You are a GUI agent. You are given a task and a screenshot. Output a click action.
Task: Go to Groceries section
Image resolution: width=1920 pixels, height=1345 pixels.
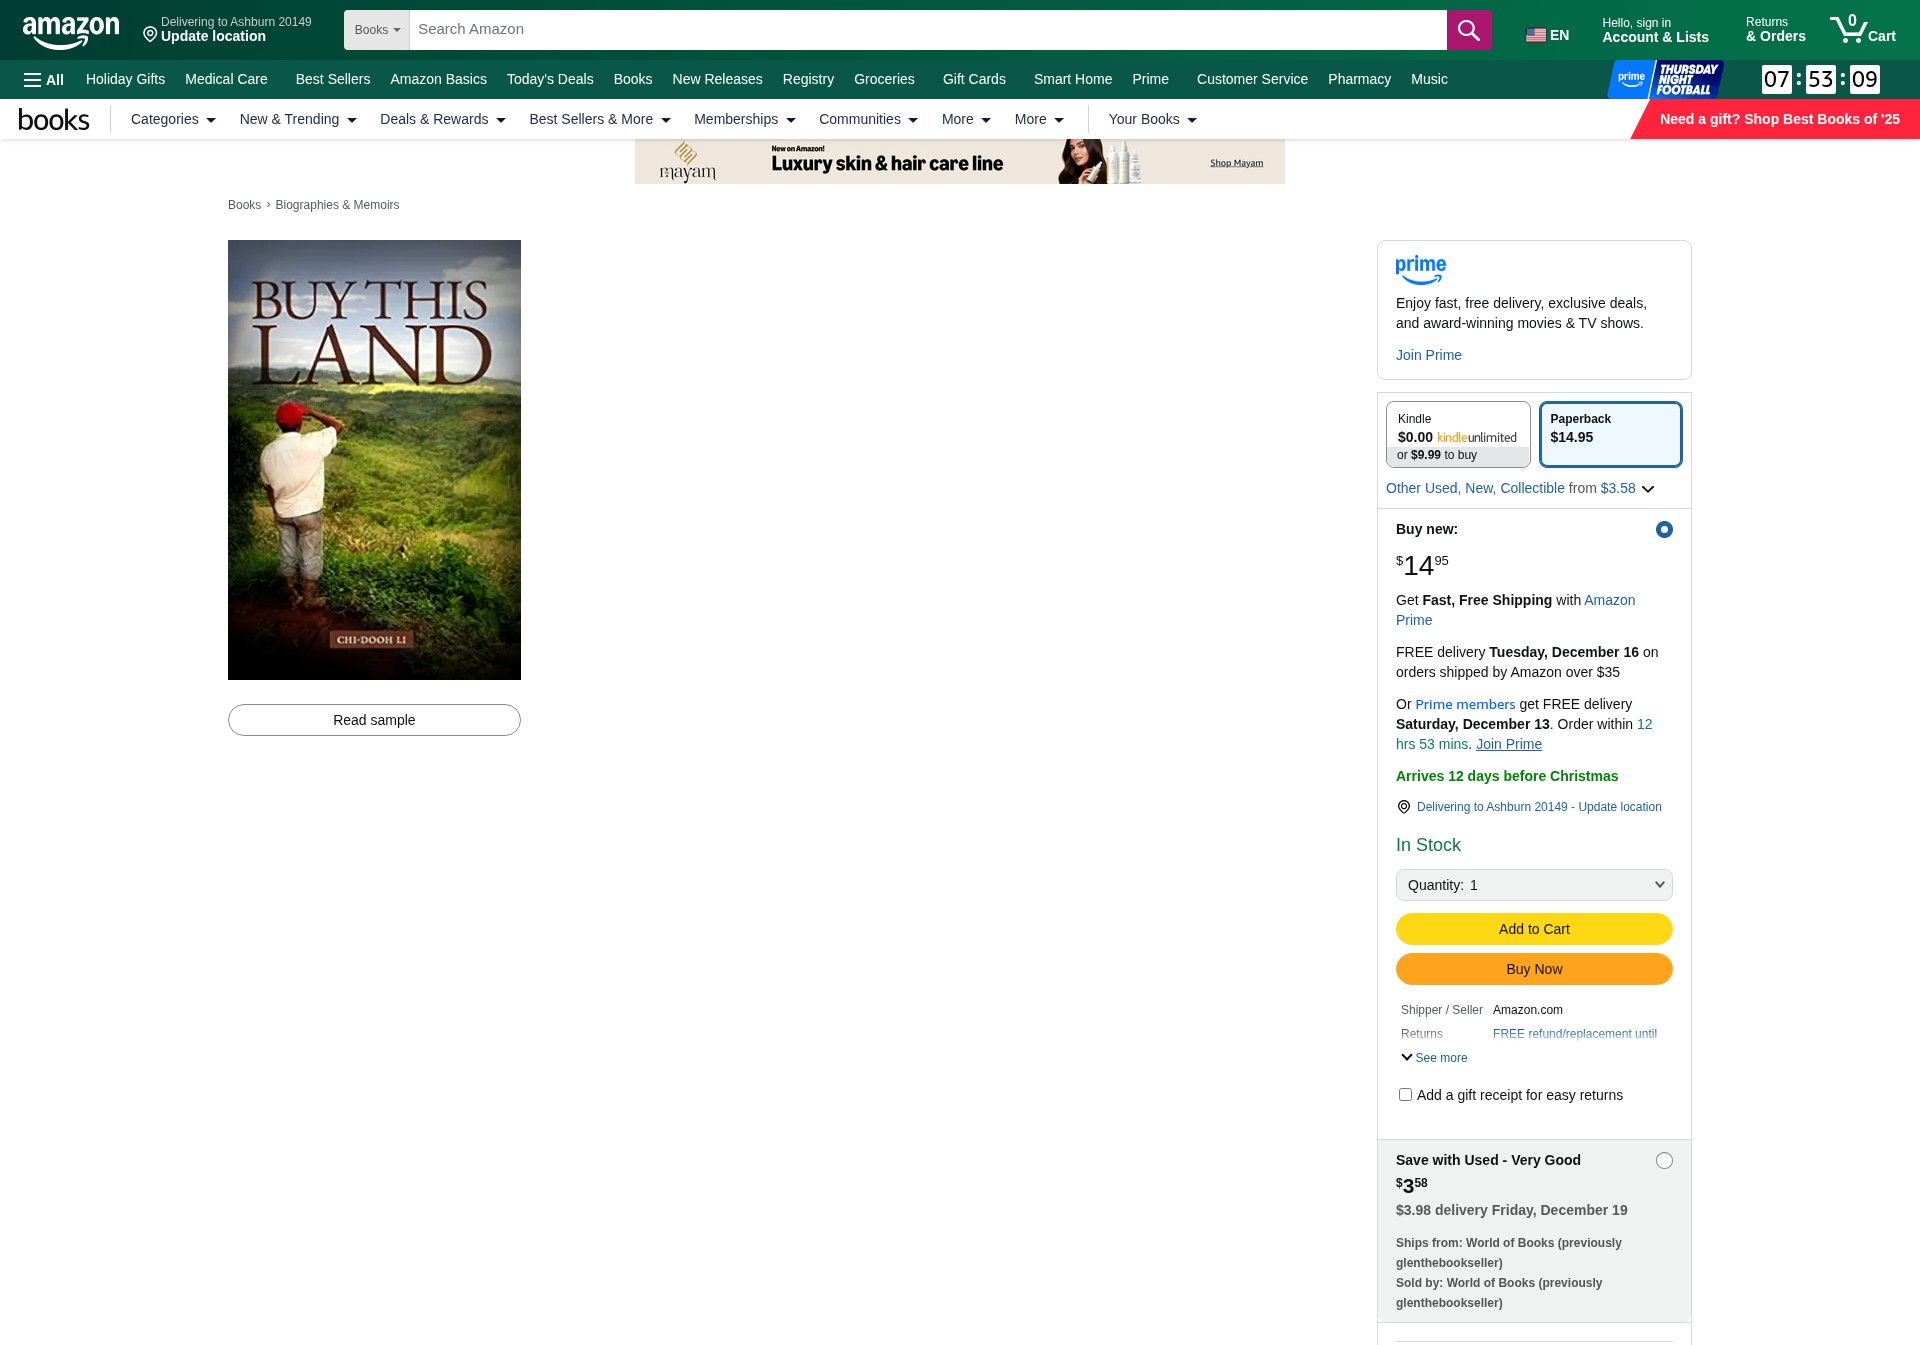[x=884, y=80]
